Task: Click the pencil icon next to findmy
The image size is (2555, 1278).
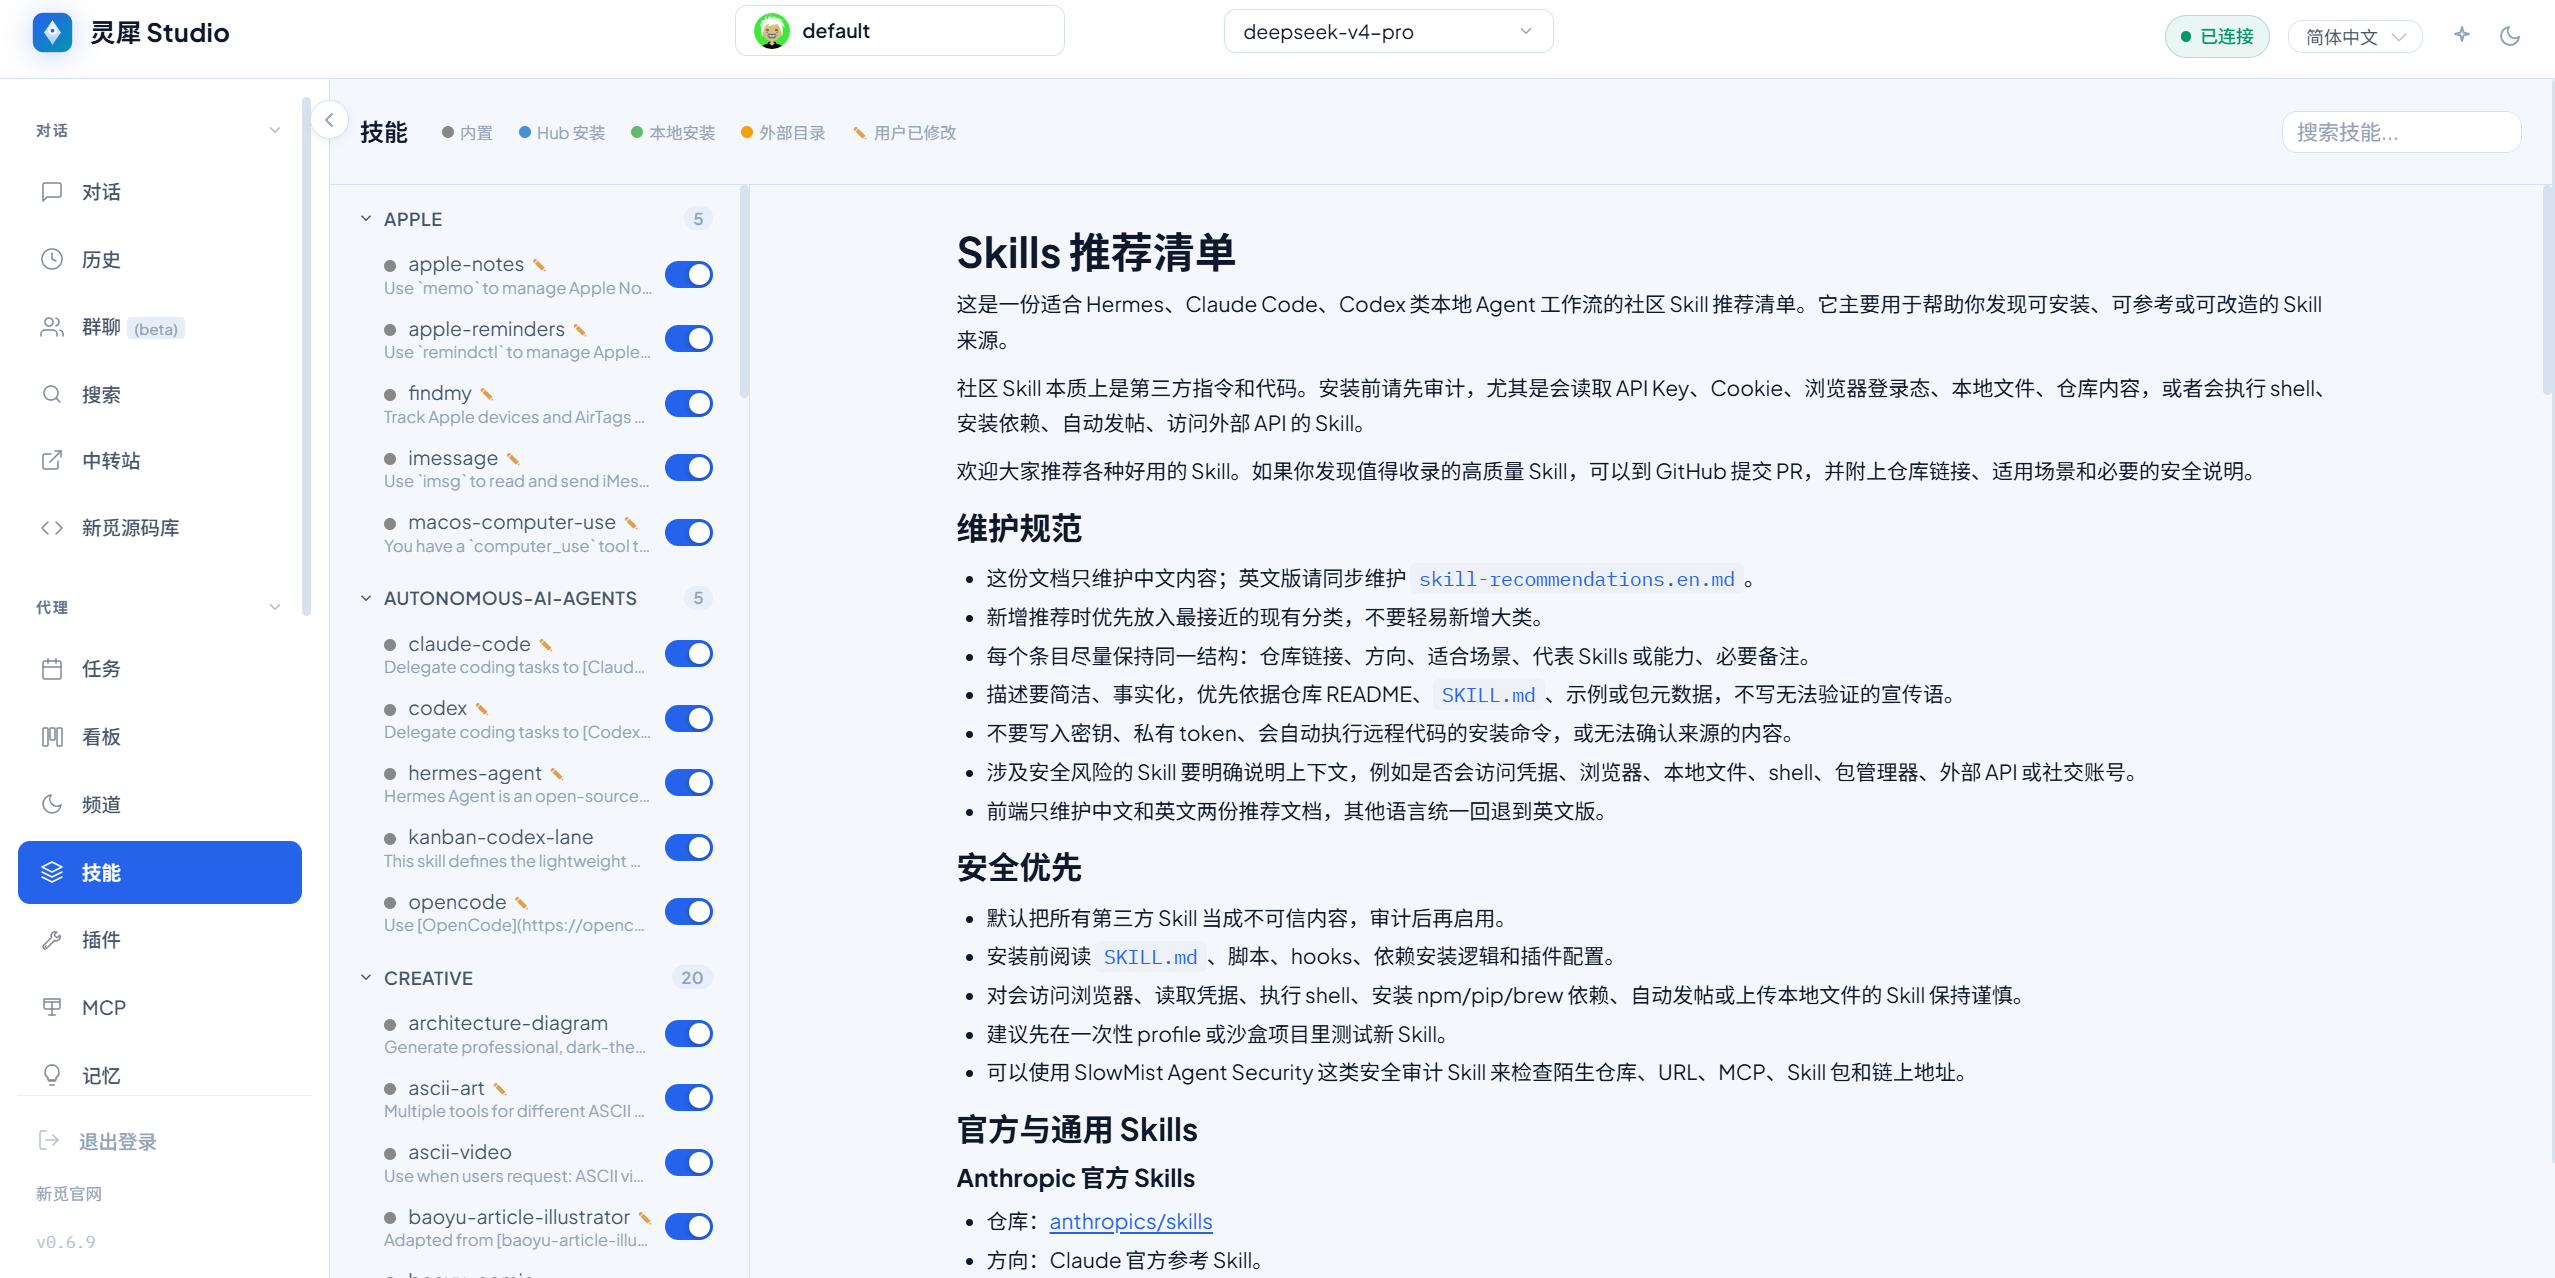Action: click(487, 394)
